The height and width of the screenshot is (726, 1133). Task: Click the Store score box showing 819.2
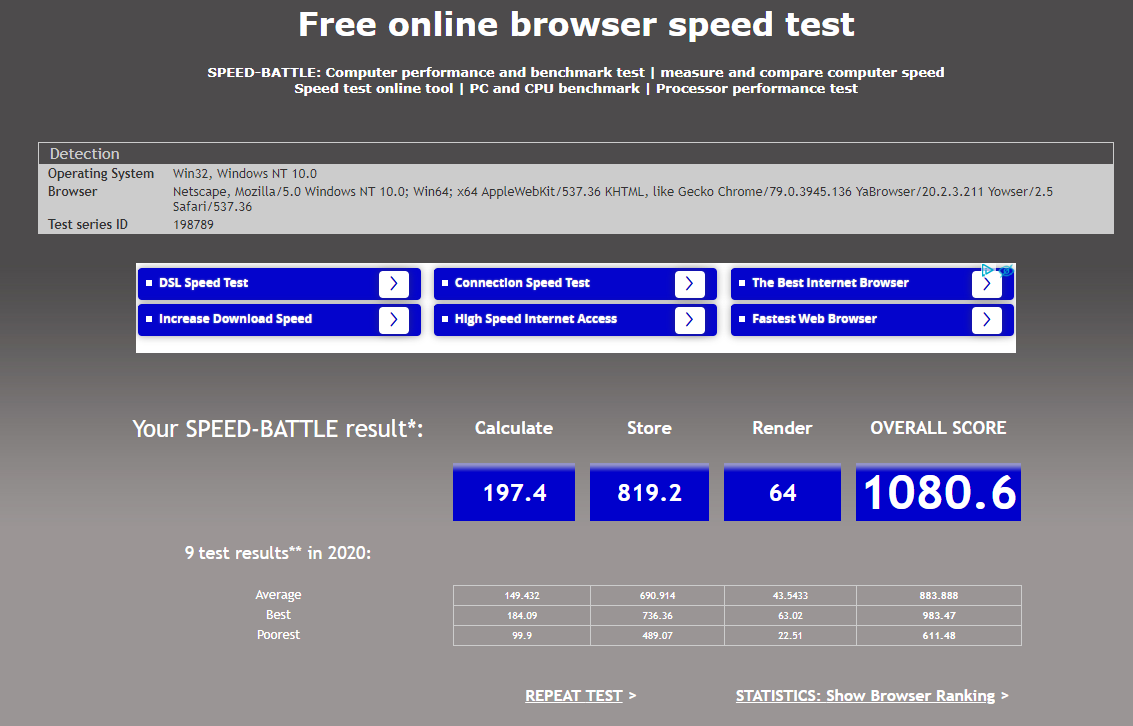point(649,492)
